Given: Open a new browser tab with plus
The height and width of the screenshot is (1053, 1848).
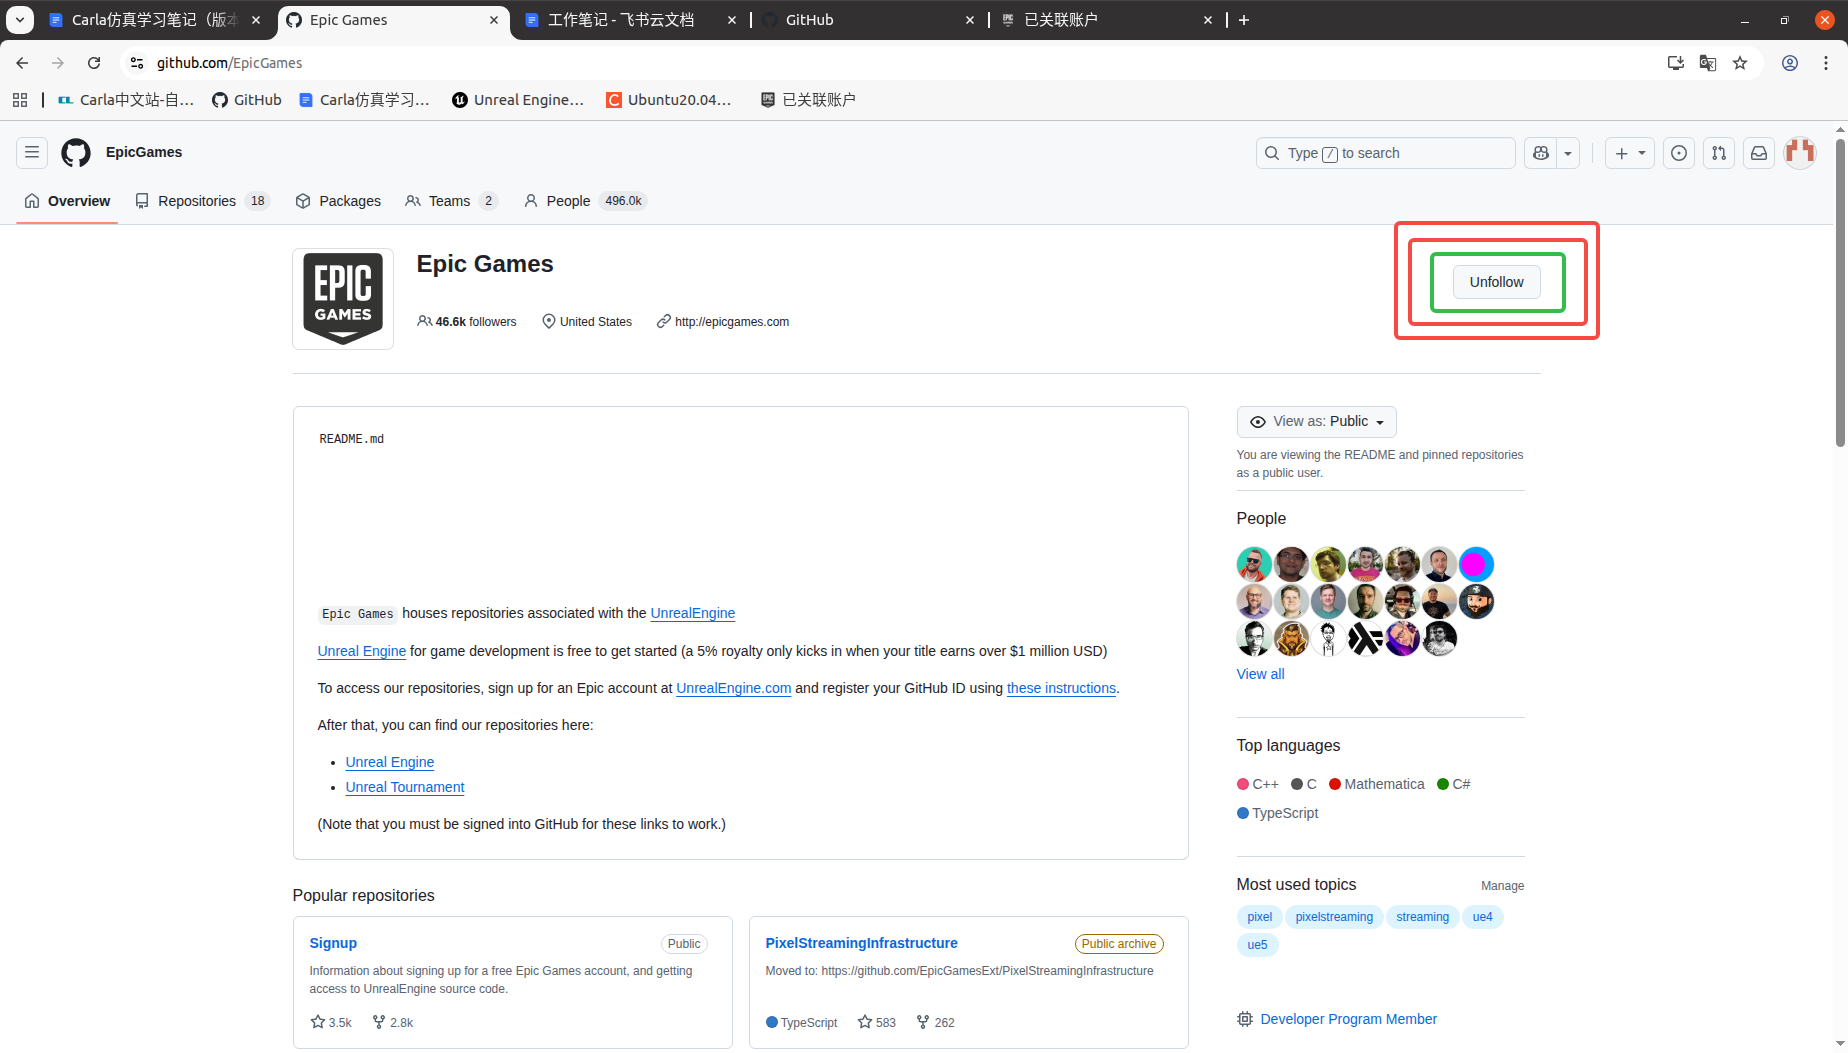Looking at the screenshot, I should pyautogui.click(x=1244, y=20).
